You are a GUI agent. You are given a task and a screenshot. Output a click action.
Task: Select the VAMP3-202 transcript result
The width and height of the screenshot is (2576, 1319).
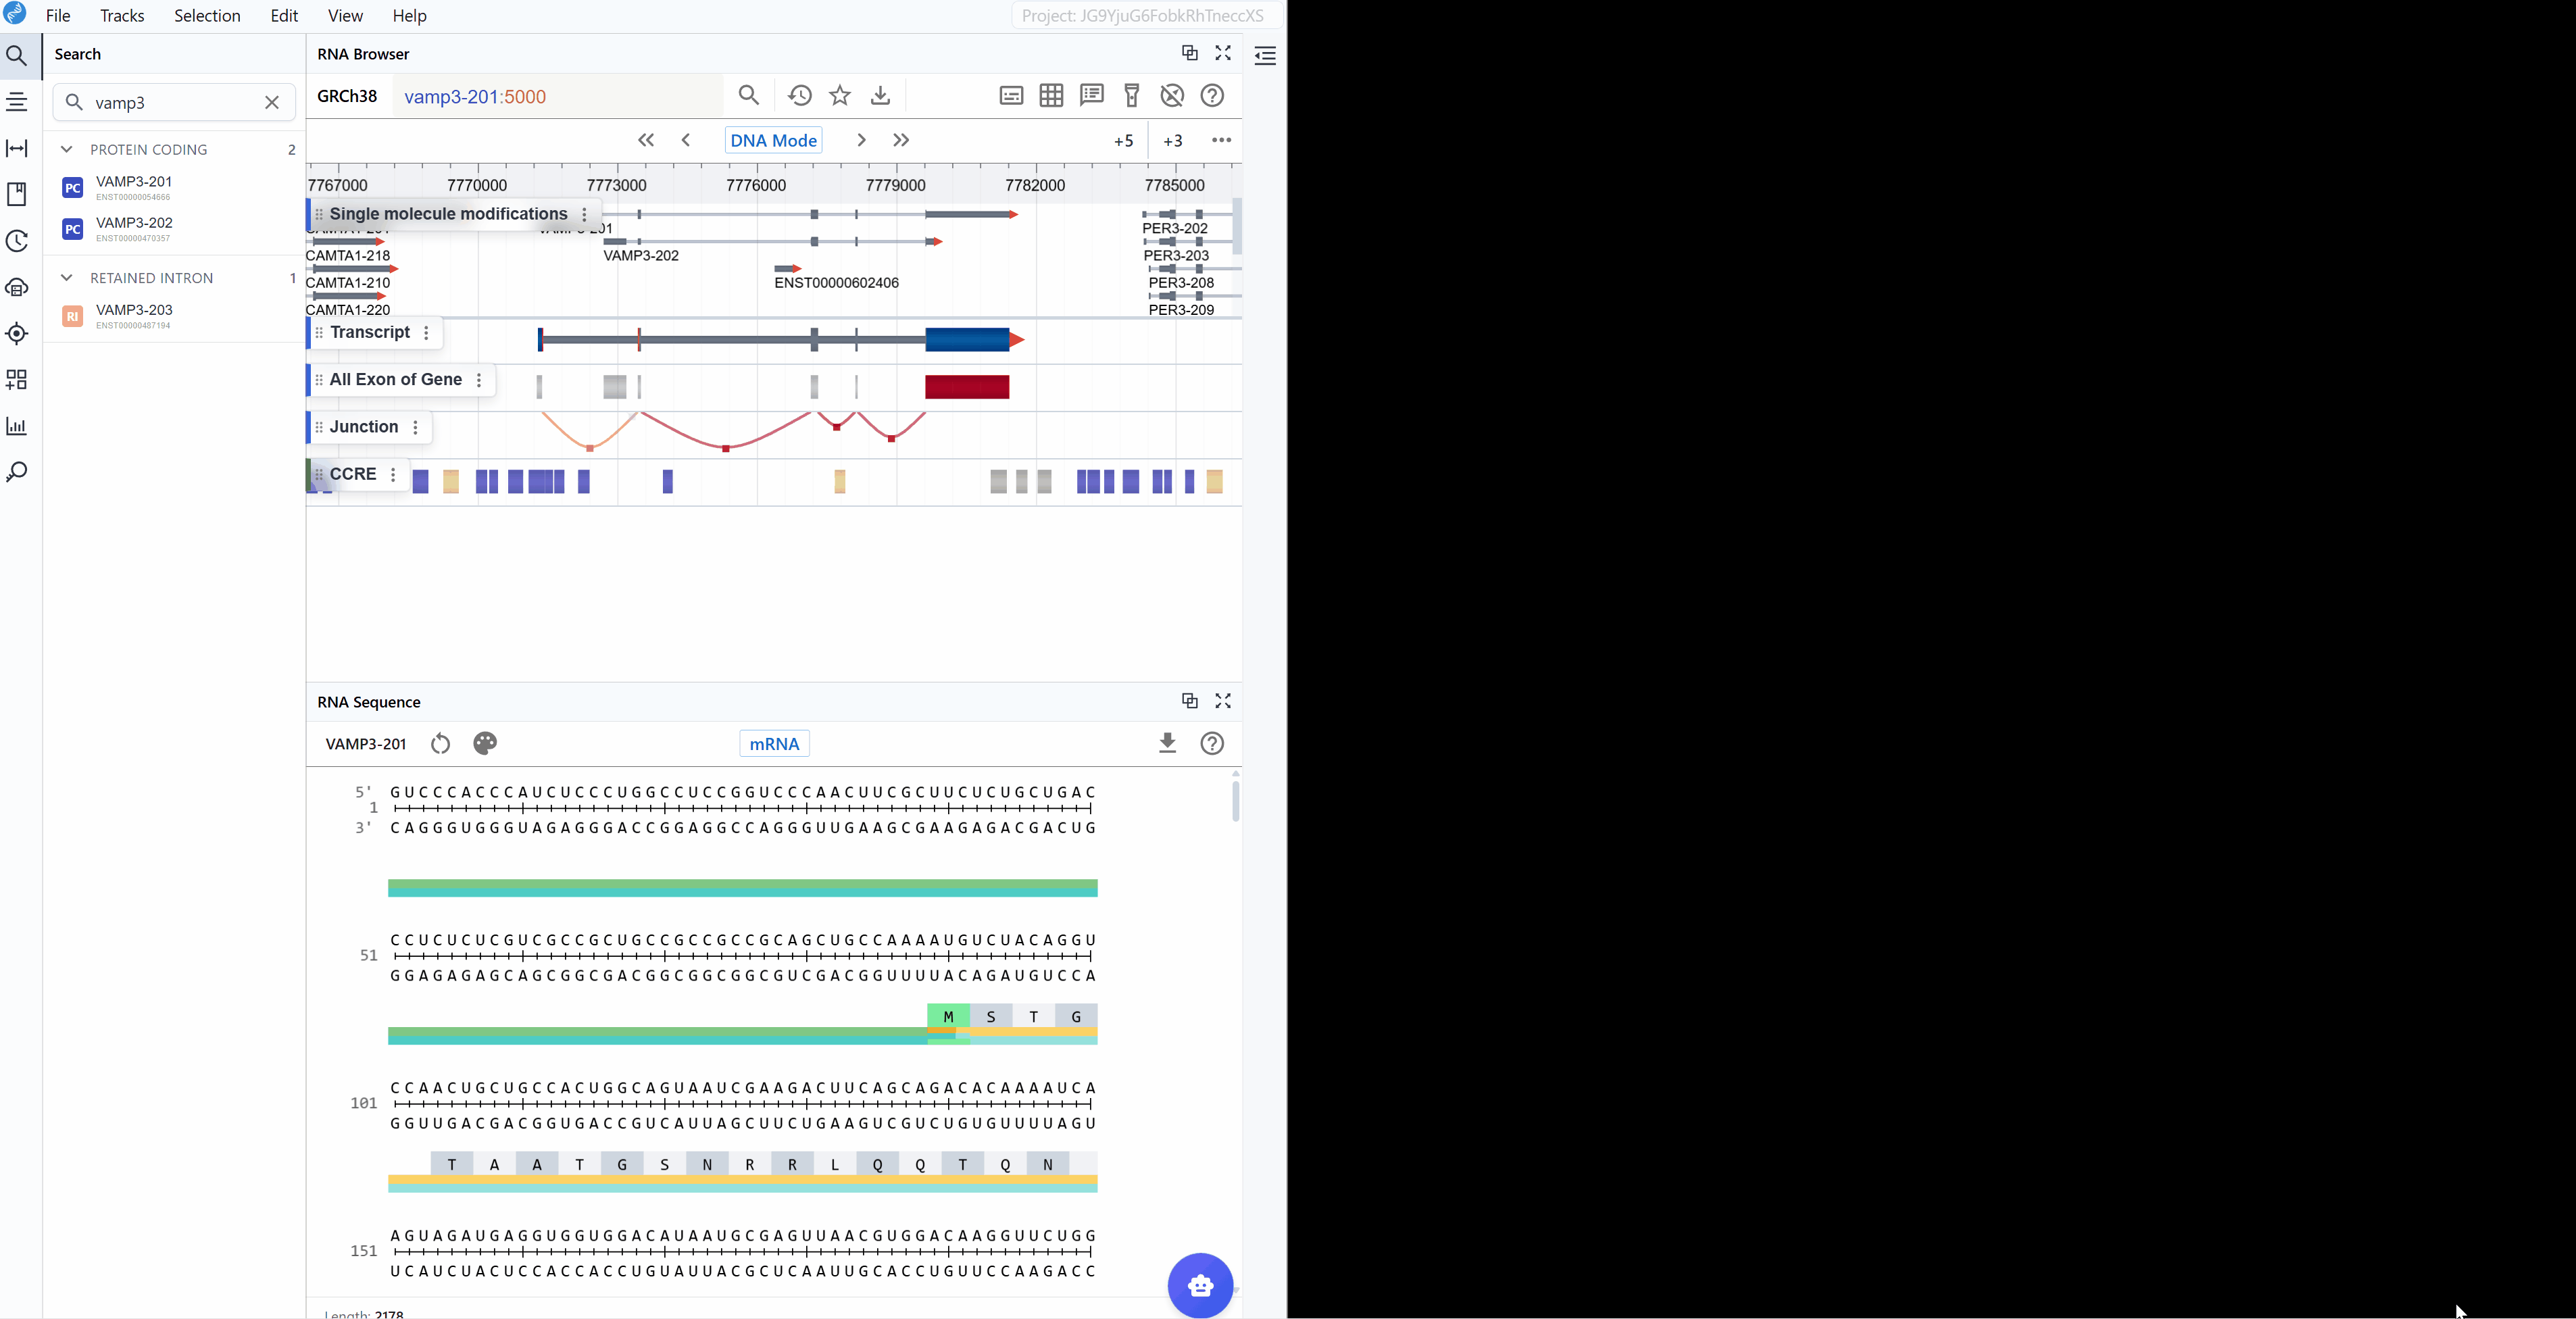pyautogui.click(x=134, y=223)
